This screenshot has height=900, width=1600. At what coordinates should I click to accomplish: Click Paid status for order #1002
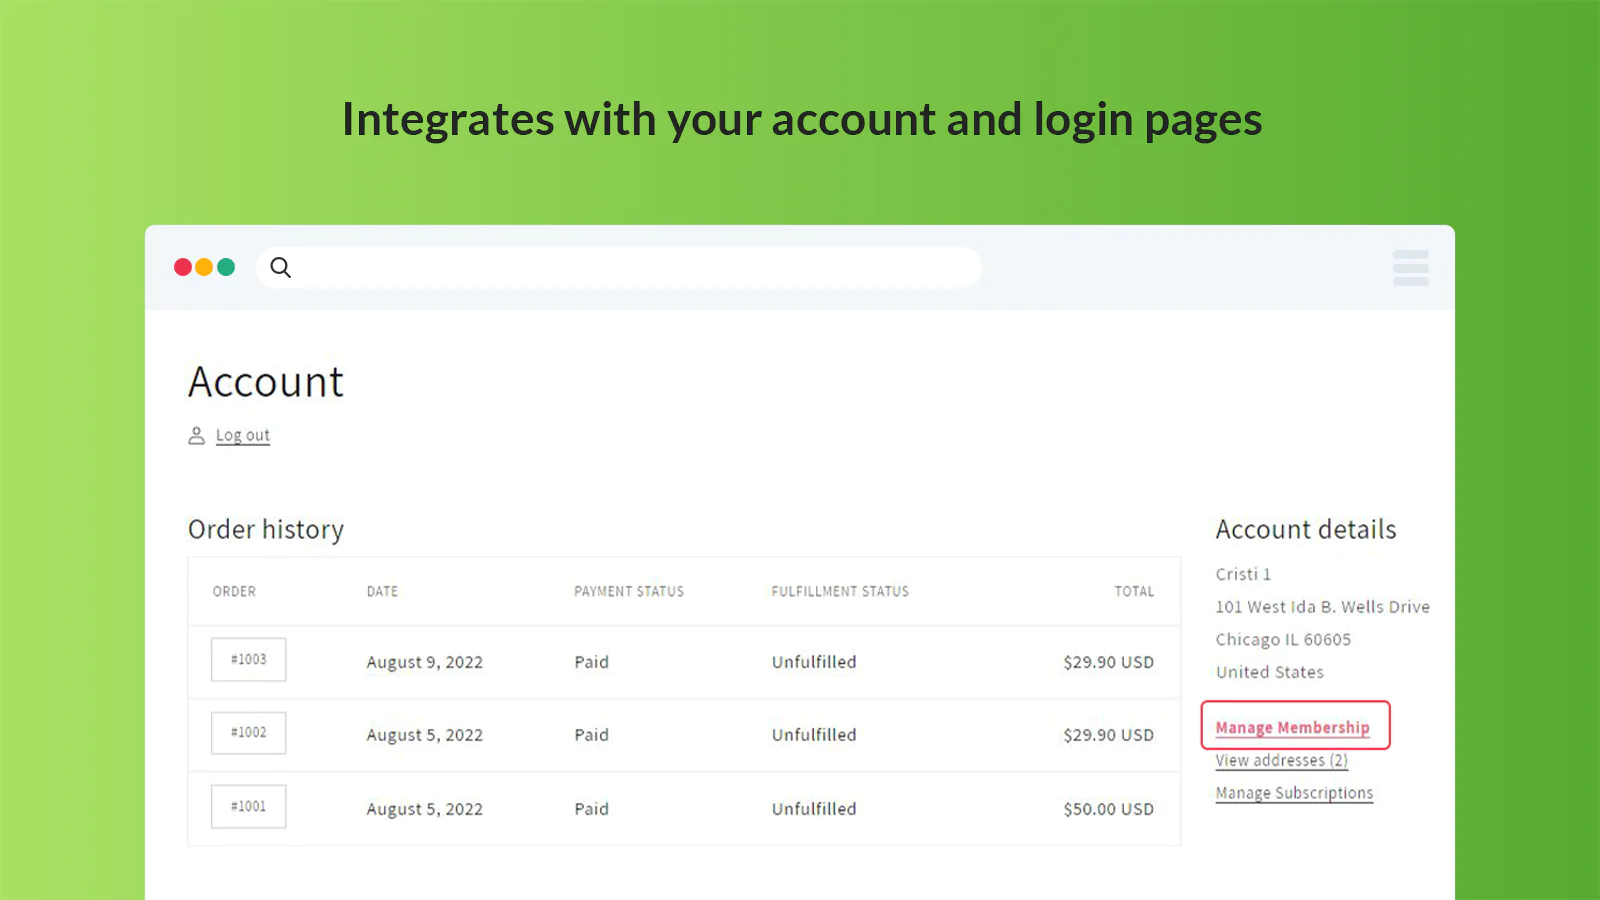(x=591, y=735)
